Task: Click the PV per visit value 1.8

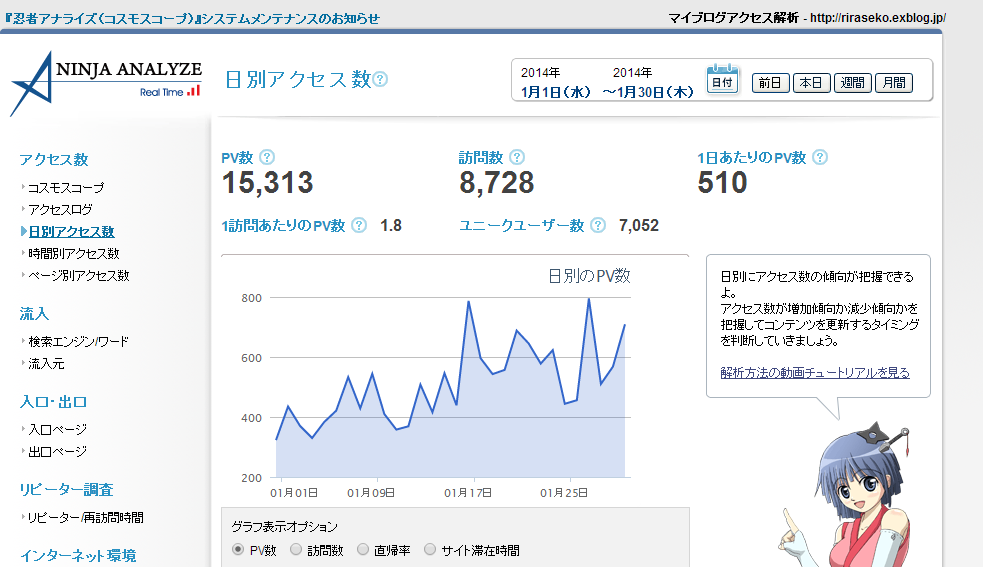Action: (391, 225)
